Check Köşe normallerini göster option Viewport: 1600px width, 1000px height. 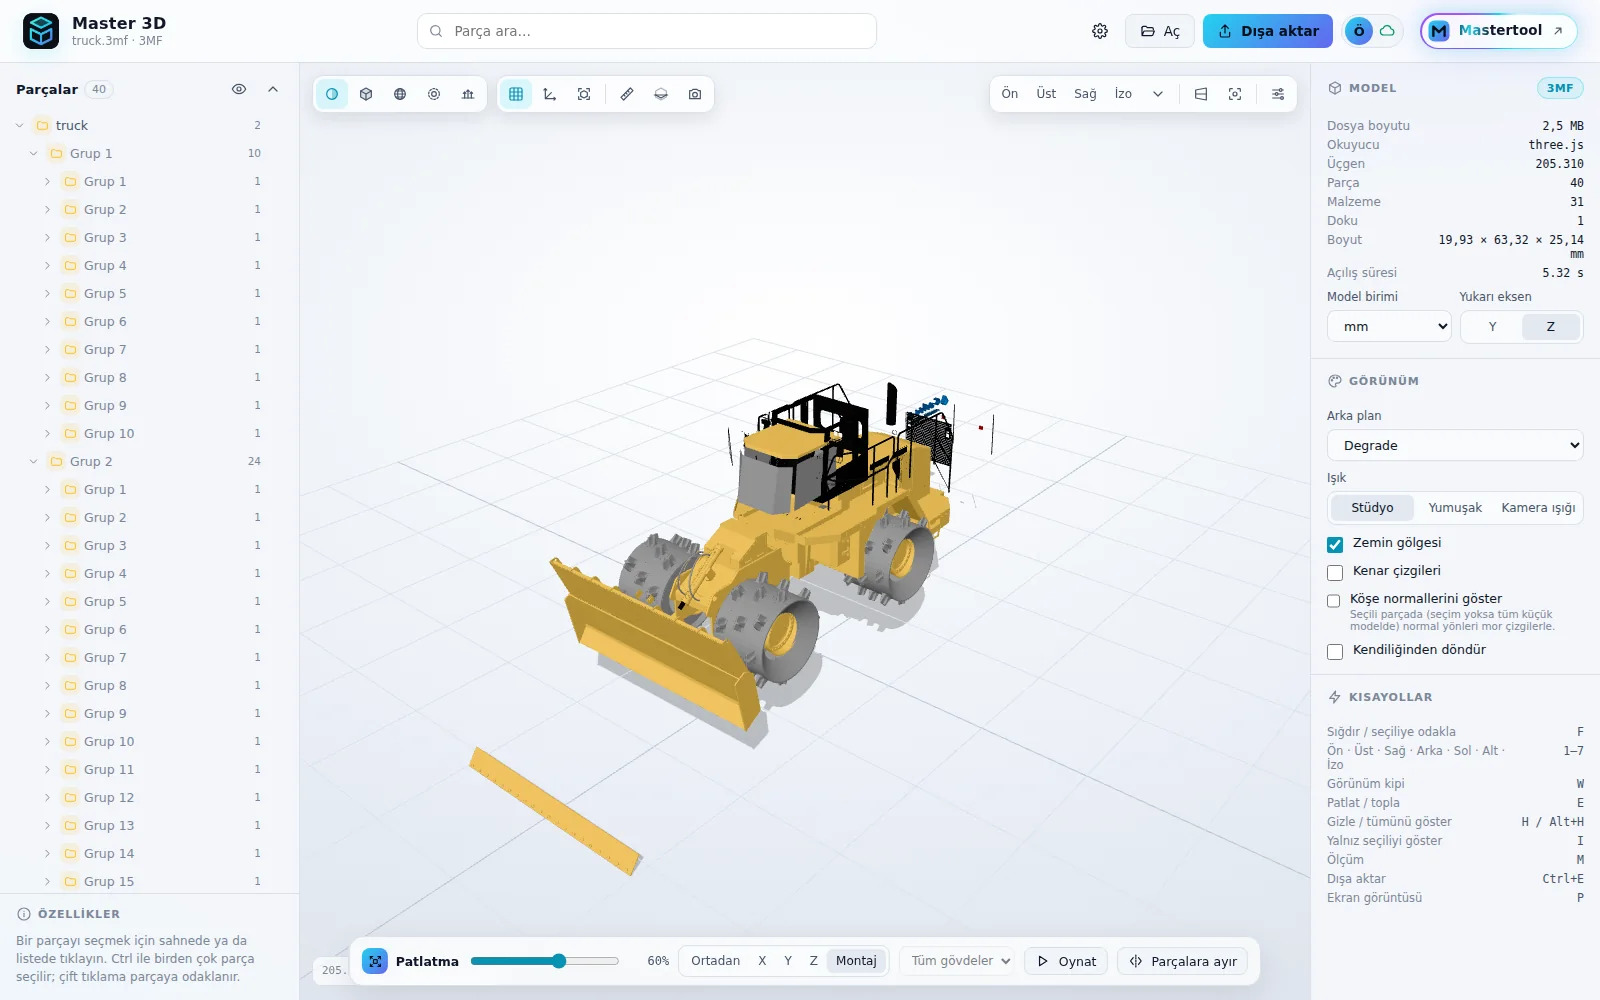1334,601
